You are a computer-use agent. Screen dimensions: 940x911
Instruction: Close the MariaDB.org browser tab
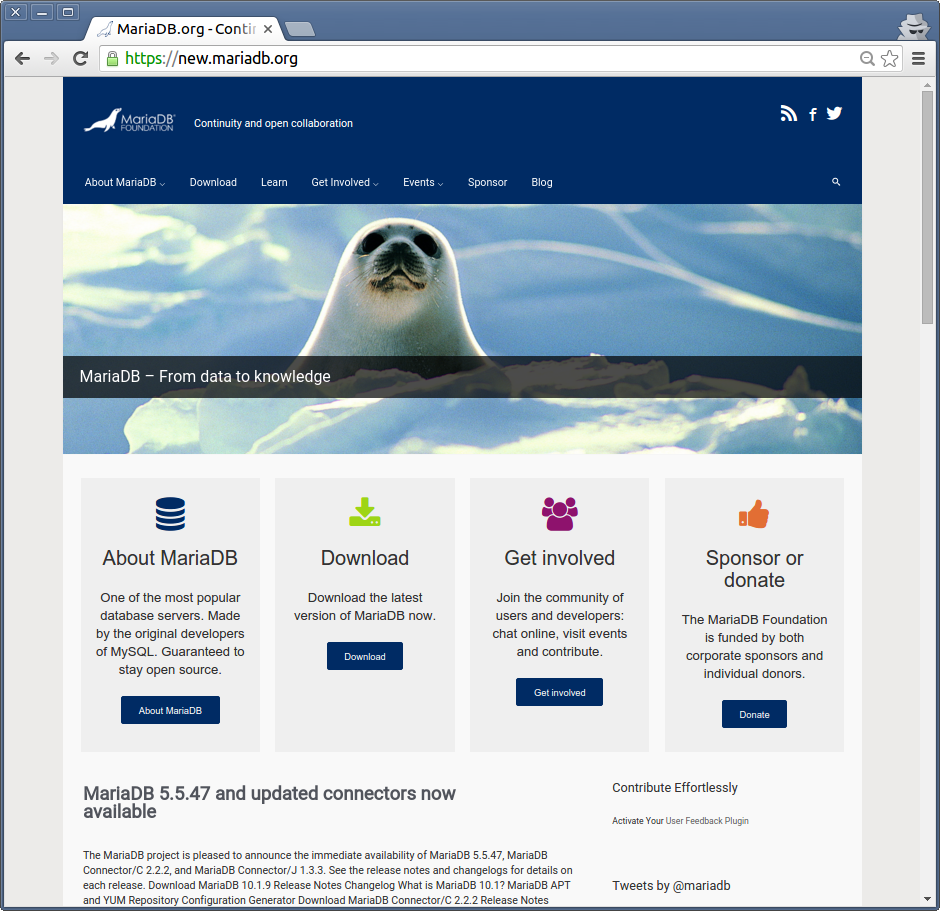268,29
